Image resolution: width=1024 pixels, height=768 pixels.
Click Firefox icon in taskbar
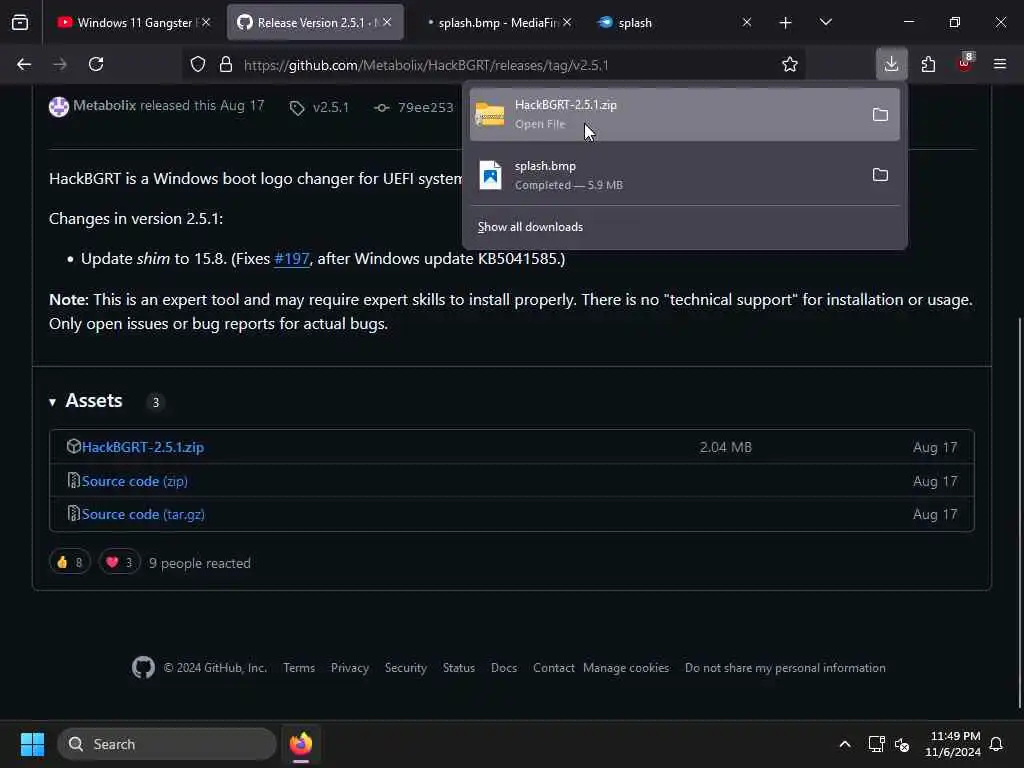pos(301,744)
